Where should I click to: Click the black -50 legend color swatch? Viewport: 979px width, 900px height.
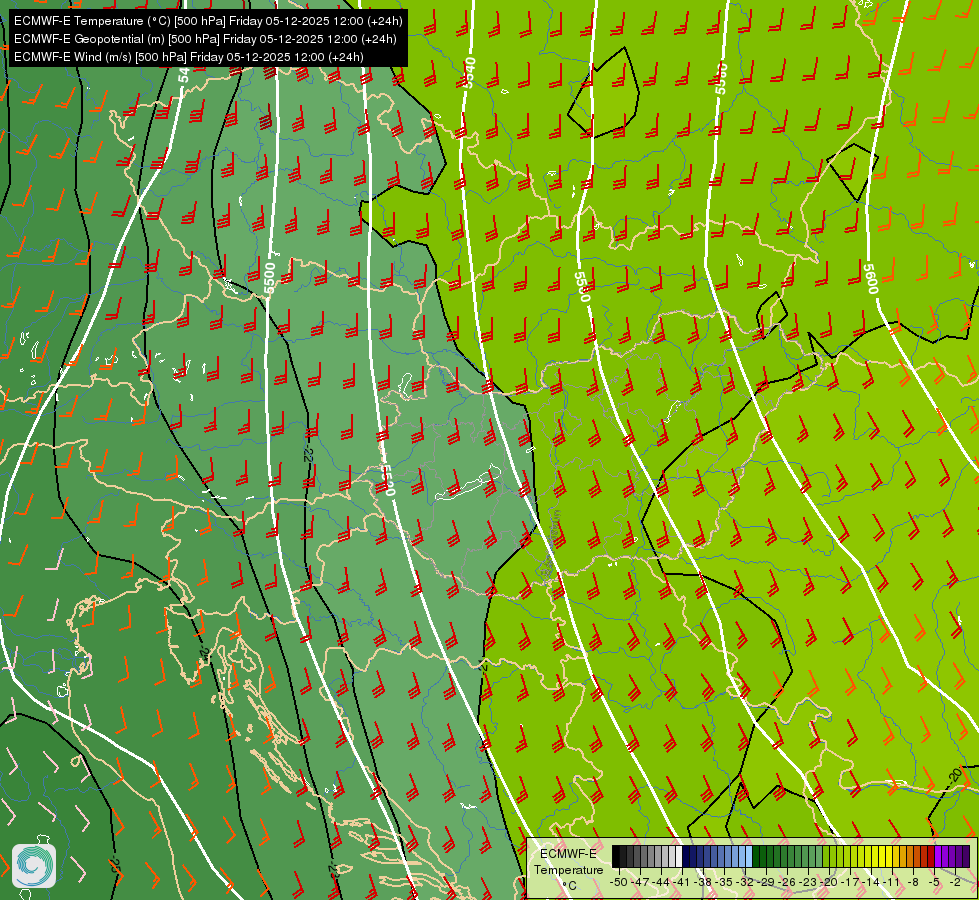click(x=616, y=856)
